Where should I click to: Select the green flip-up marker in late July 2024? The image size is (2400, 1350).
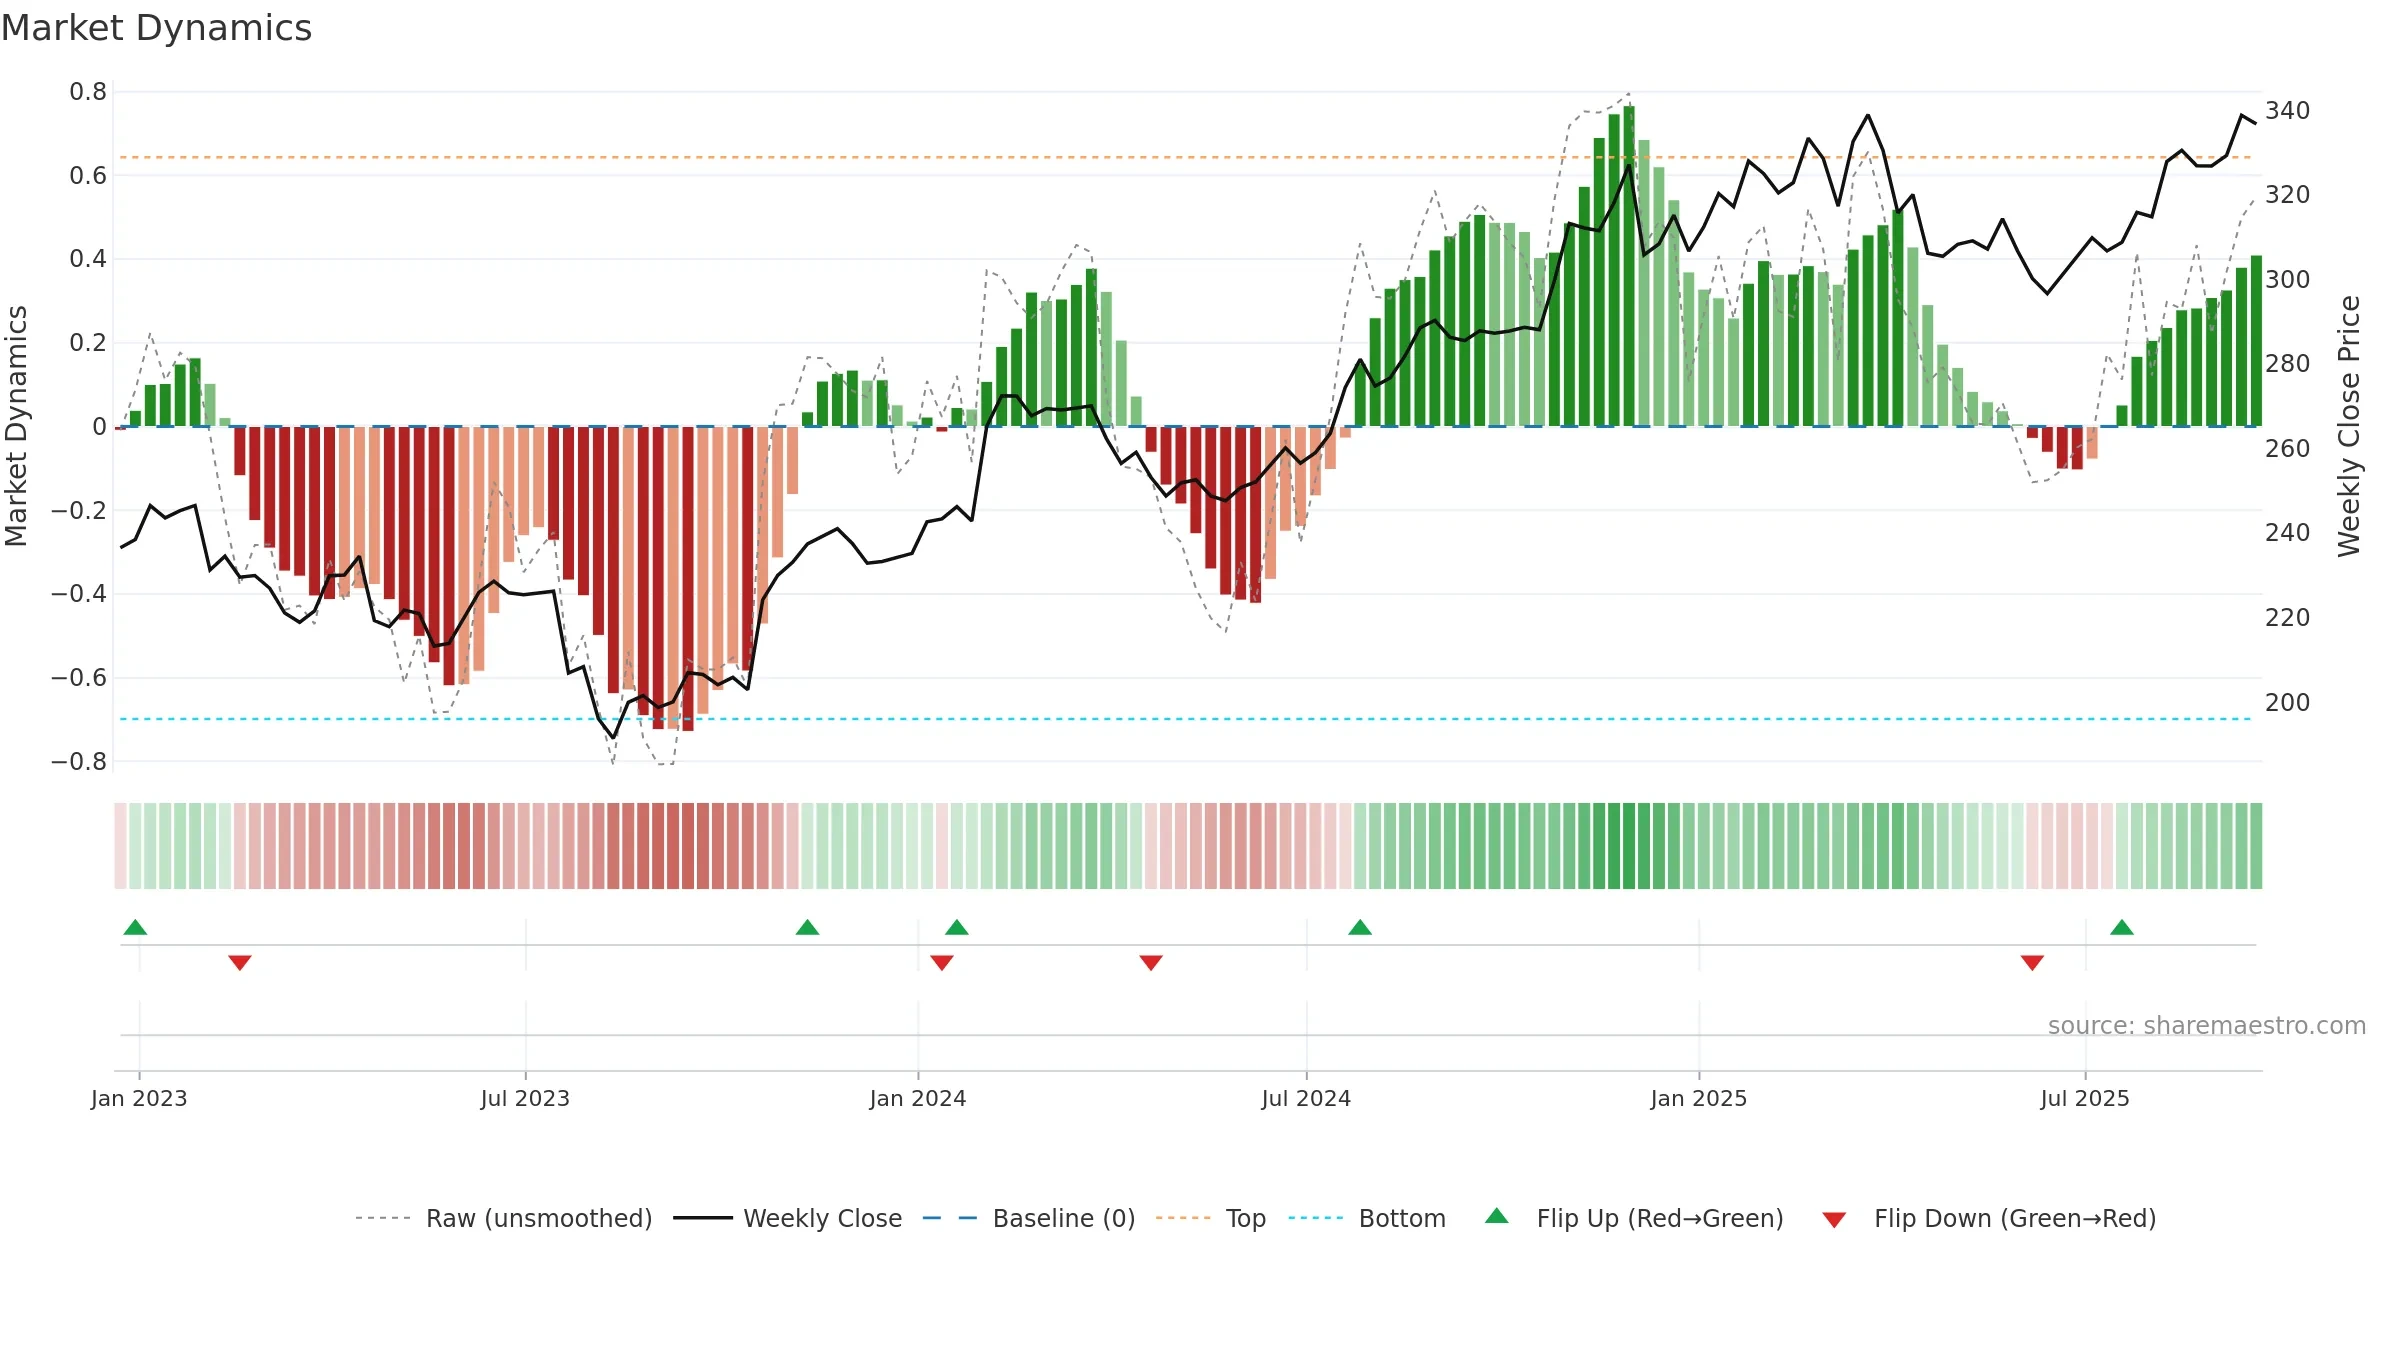pyautogui.click(x=1360, y=927)
